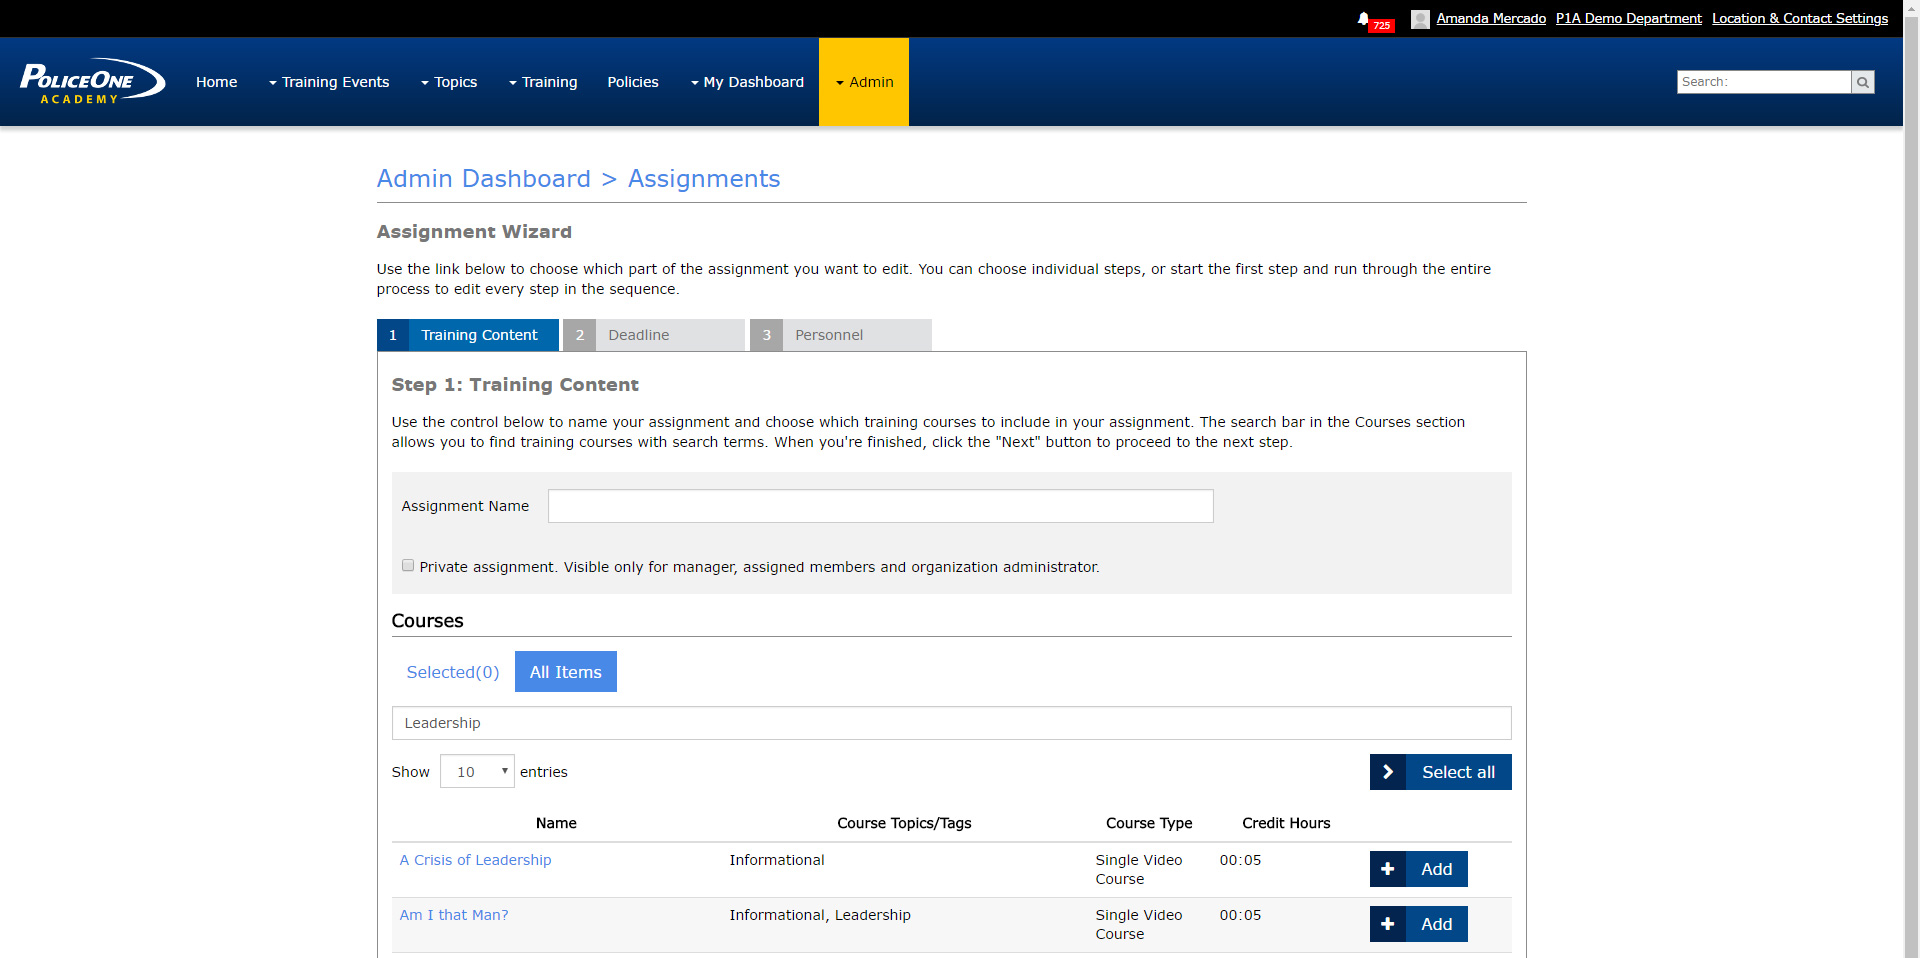Add the A Crisis of Leadership course

(x=1419, y=869)
